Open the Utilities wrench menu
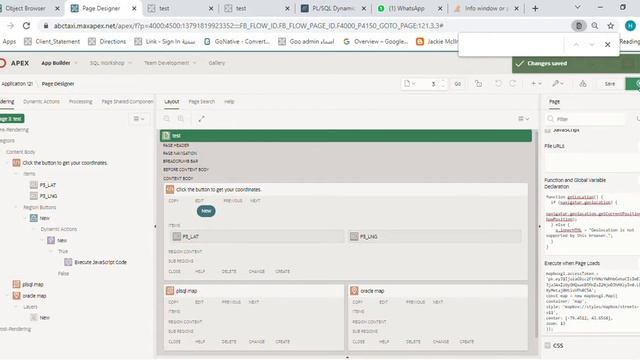 pos(558,84)
